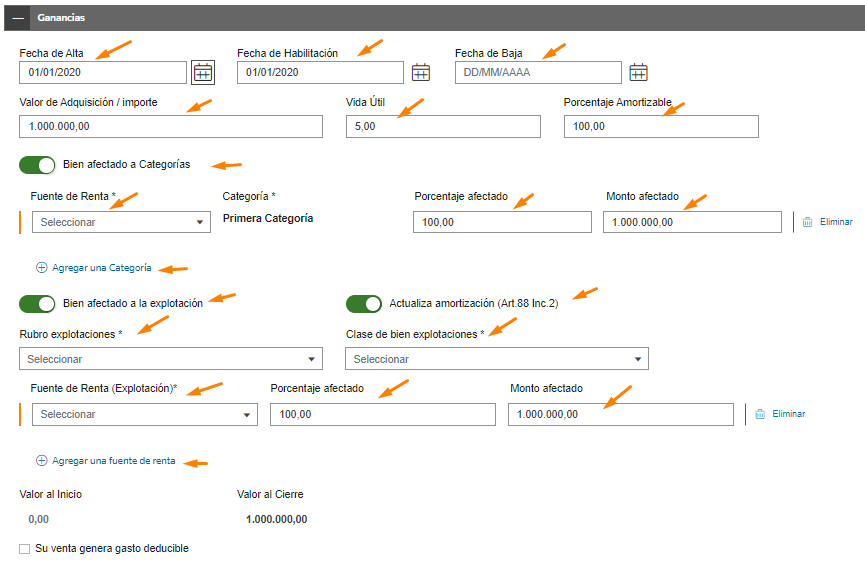The width and height of the screenshot is (865, 561).
Task: Toggle Bien afectado a Categorías switch
Action: [x=37, y=165]
